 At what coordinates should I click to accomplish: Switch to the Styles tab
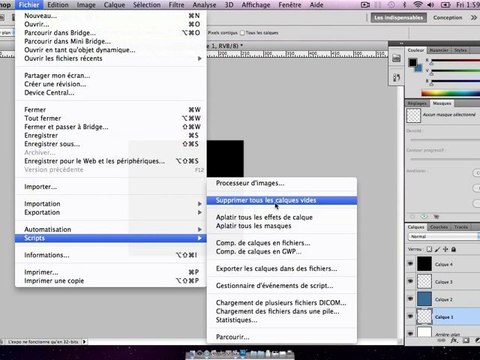pyautogui.click(x=460, y=50)
